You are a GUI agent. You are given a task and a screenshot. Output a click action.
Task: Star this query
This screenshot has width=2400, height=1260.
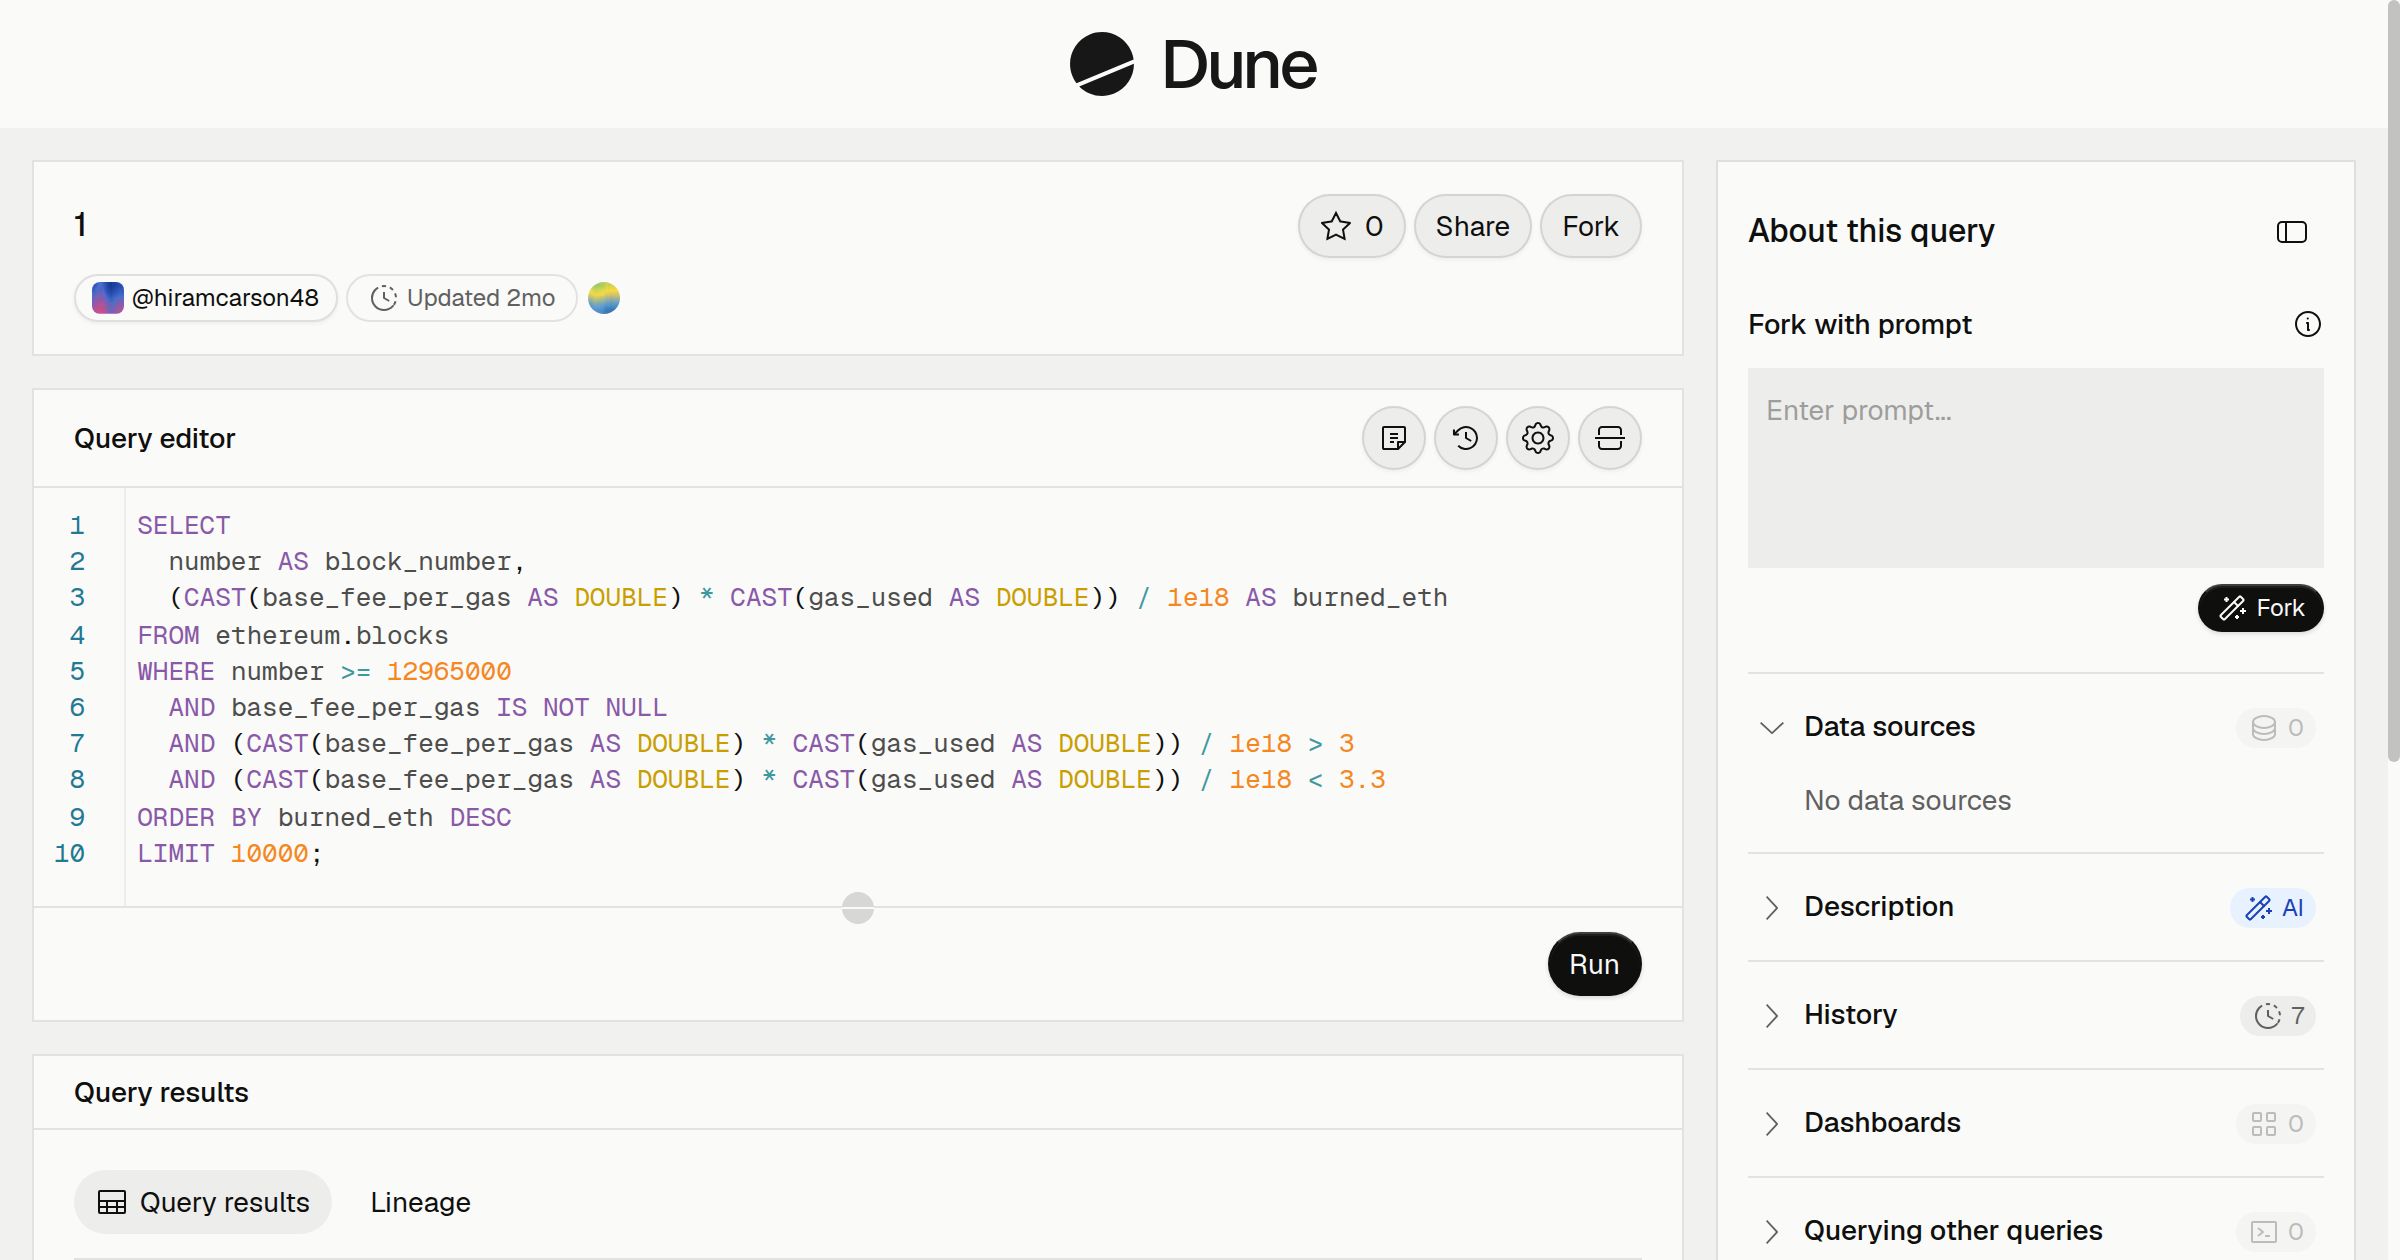pyautogui.click(x=1351, y=226)
